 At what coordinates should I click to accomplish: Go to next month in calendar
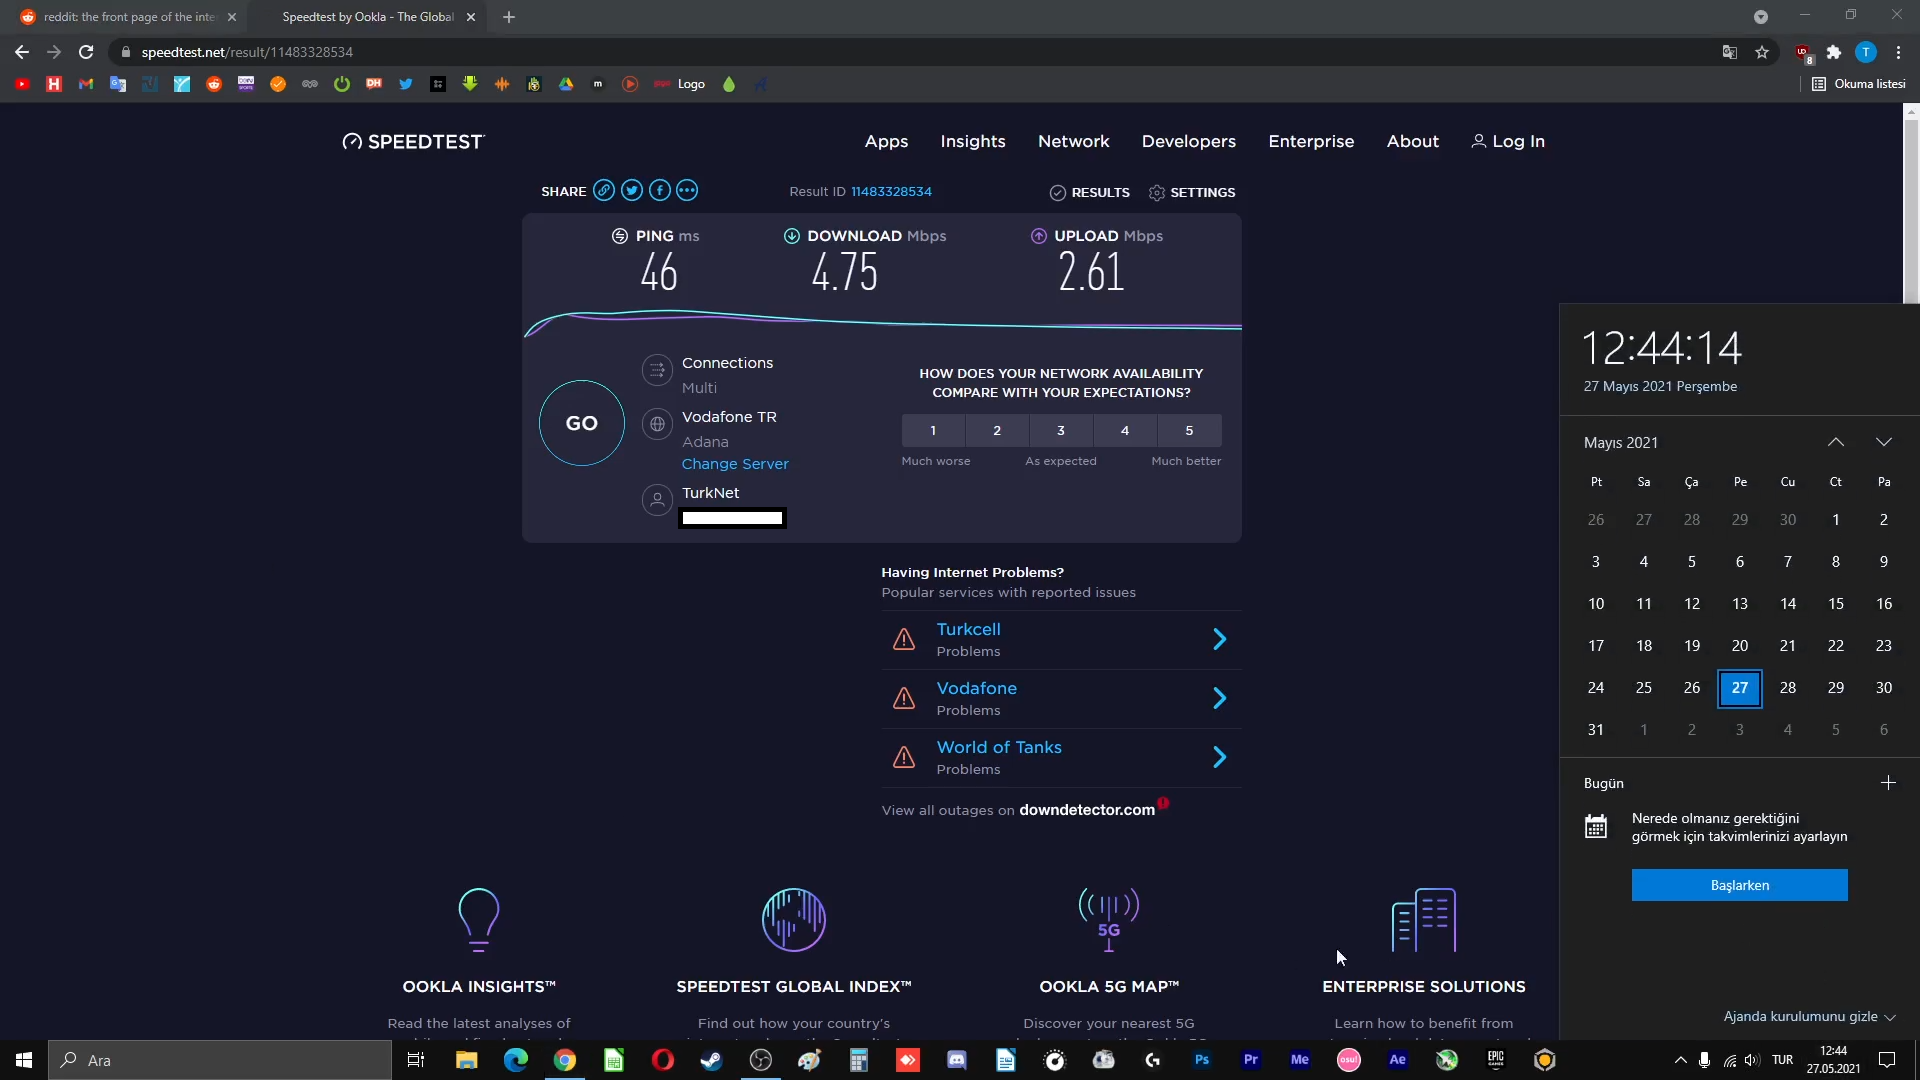click(x=1884, y=442)
